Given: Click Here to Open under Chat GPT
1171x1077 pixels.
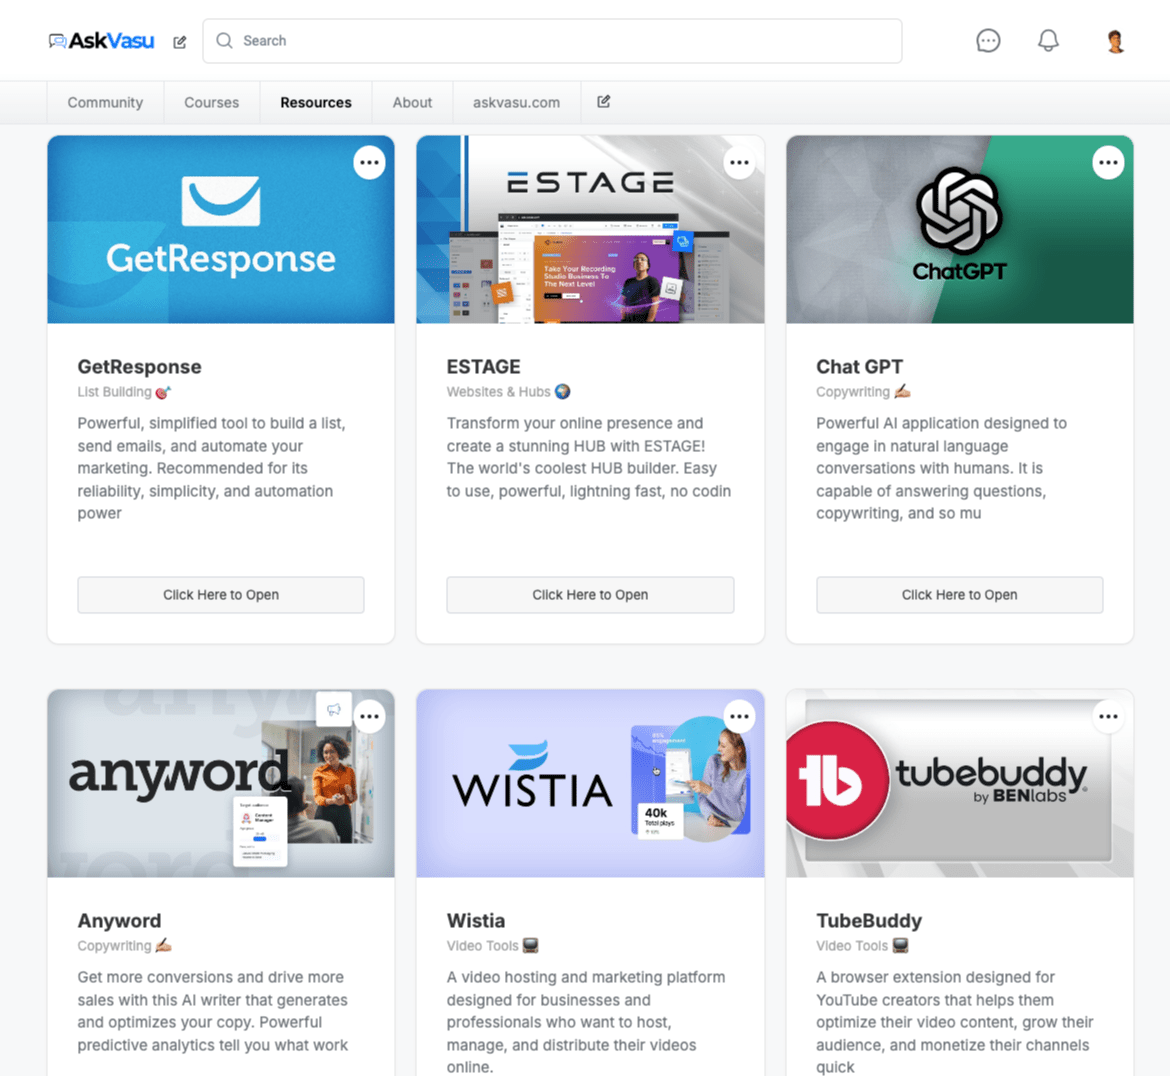Looking at the screenshot, I should (959, 595).
